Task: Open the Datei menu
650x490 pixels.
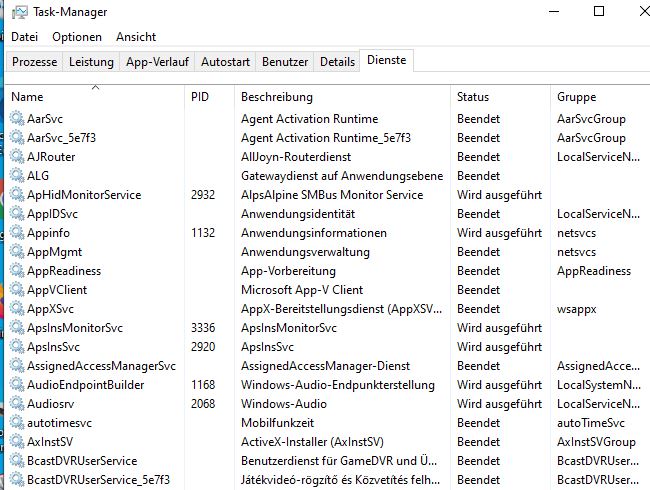Action: pyautogui.click(x=24, y=37)
